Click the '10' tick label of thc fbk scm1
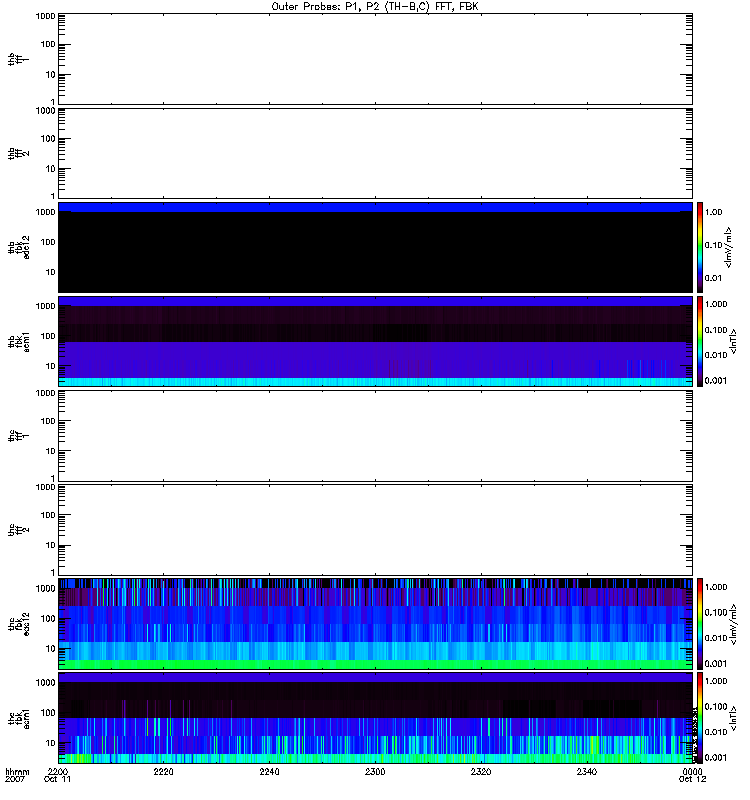 coord(51,743)
